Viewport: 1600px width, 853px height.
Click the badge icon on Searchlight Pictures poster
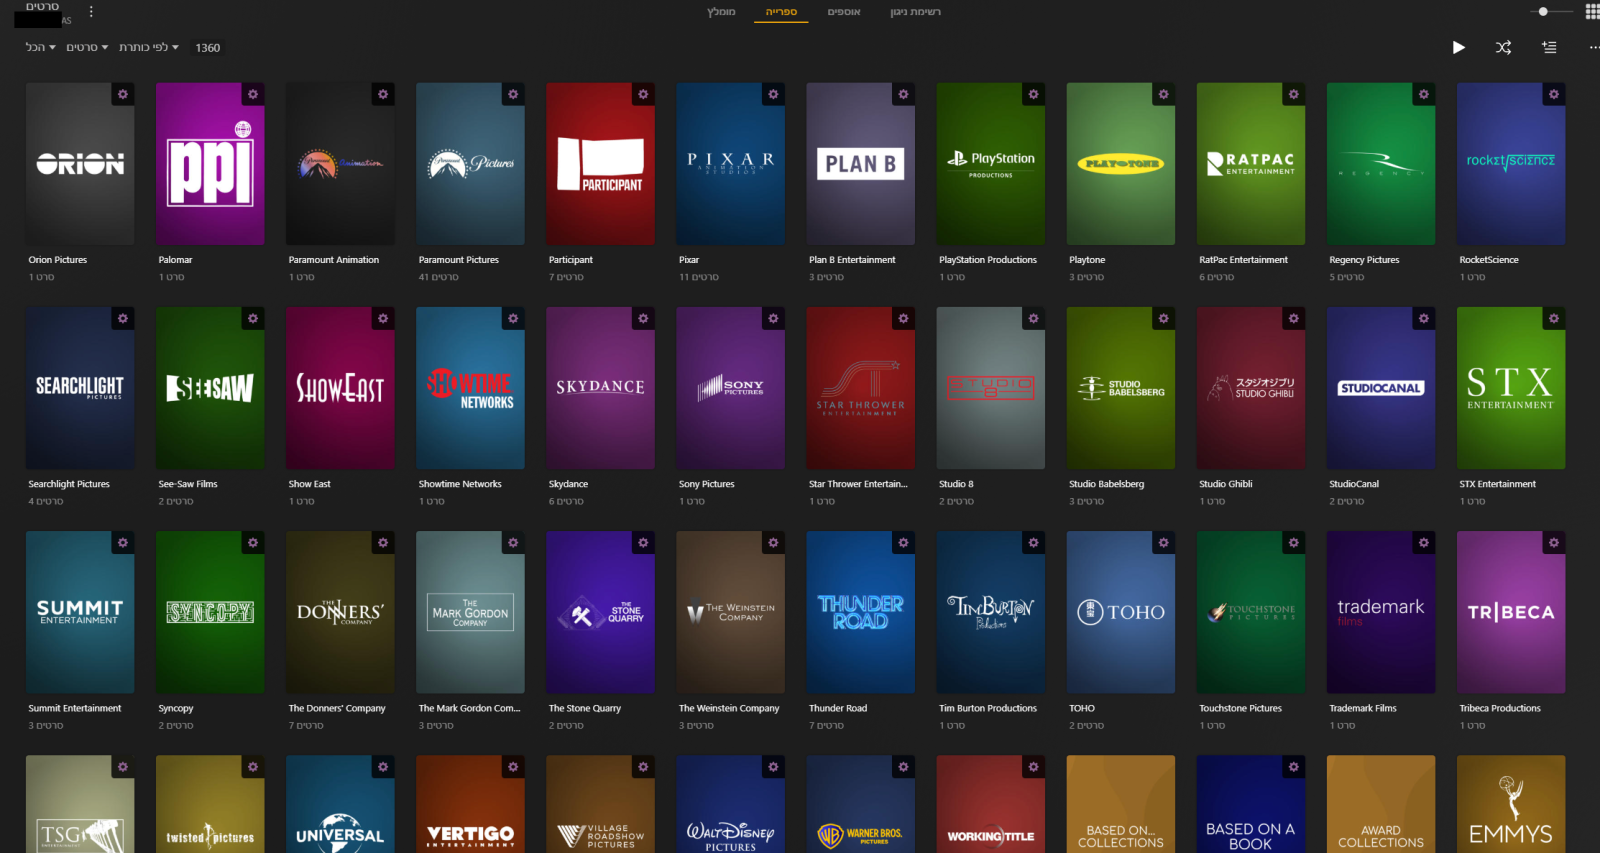(x=123, y=318)
